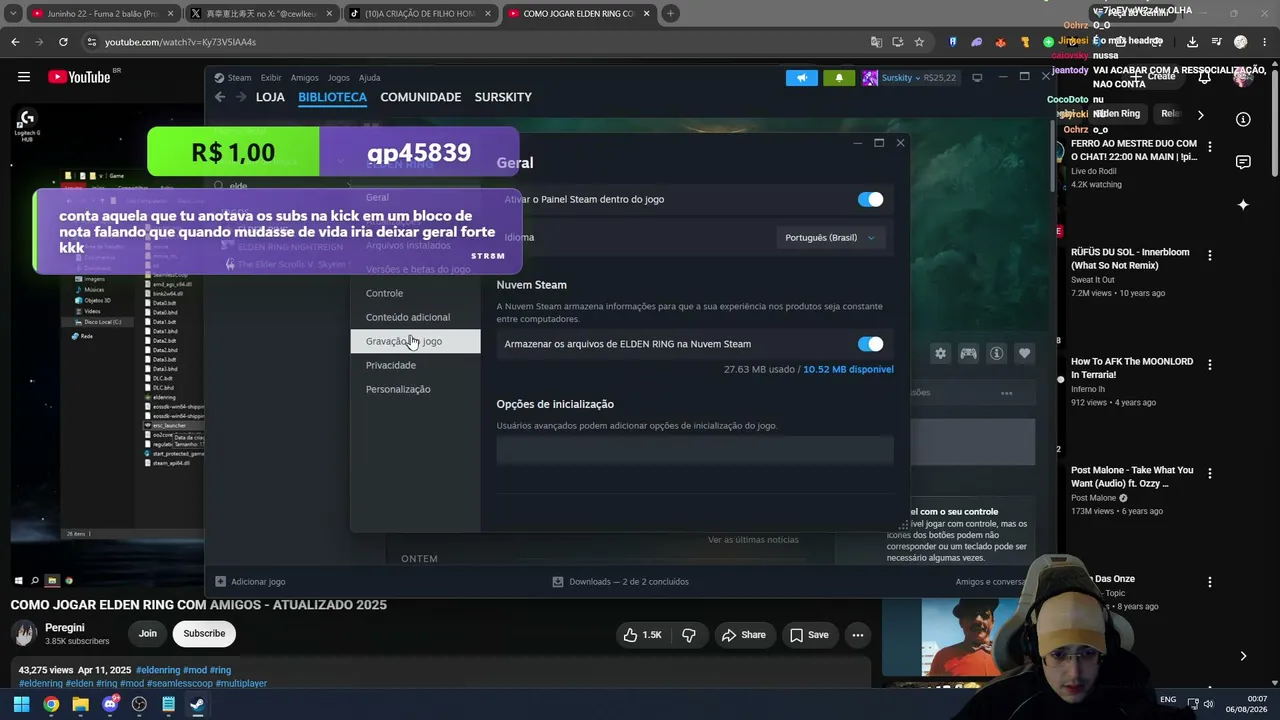This screenshot has height=720, width=1280.
Task: Open the Exibir menu in Steam
Action: pos(271,78)
